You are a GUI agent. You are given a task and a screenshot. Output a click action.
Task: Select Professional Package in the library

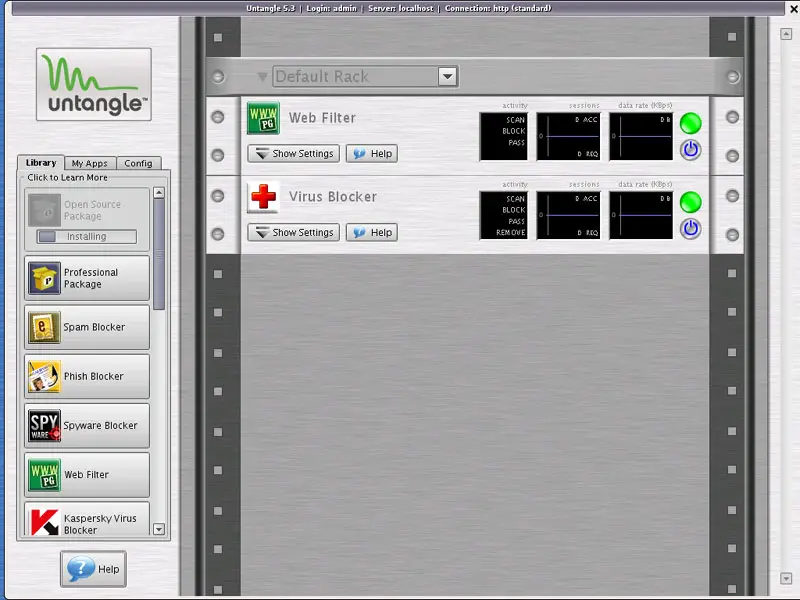pos(87,278)
